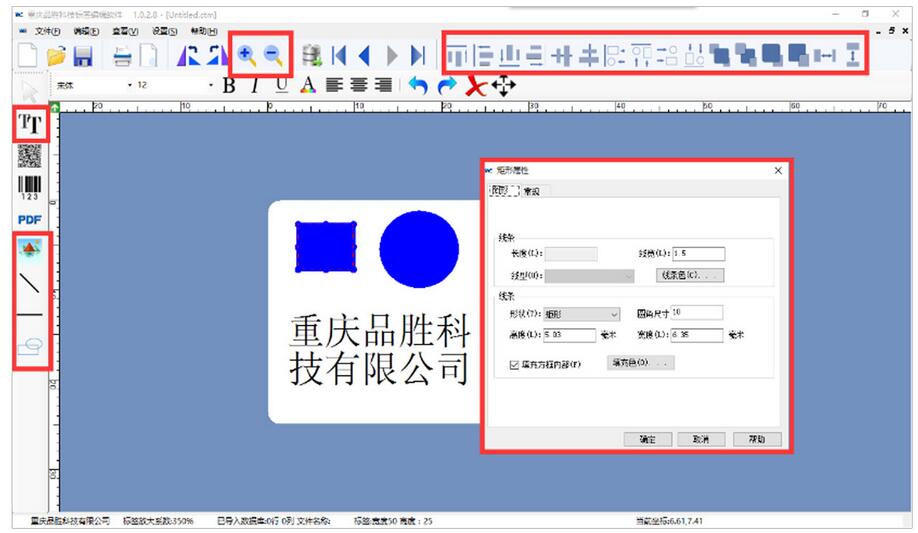The width and height of the screenshot is (918, 533).
Task: Redo the last undone action
Action: click(x=447, y=86)
